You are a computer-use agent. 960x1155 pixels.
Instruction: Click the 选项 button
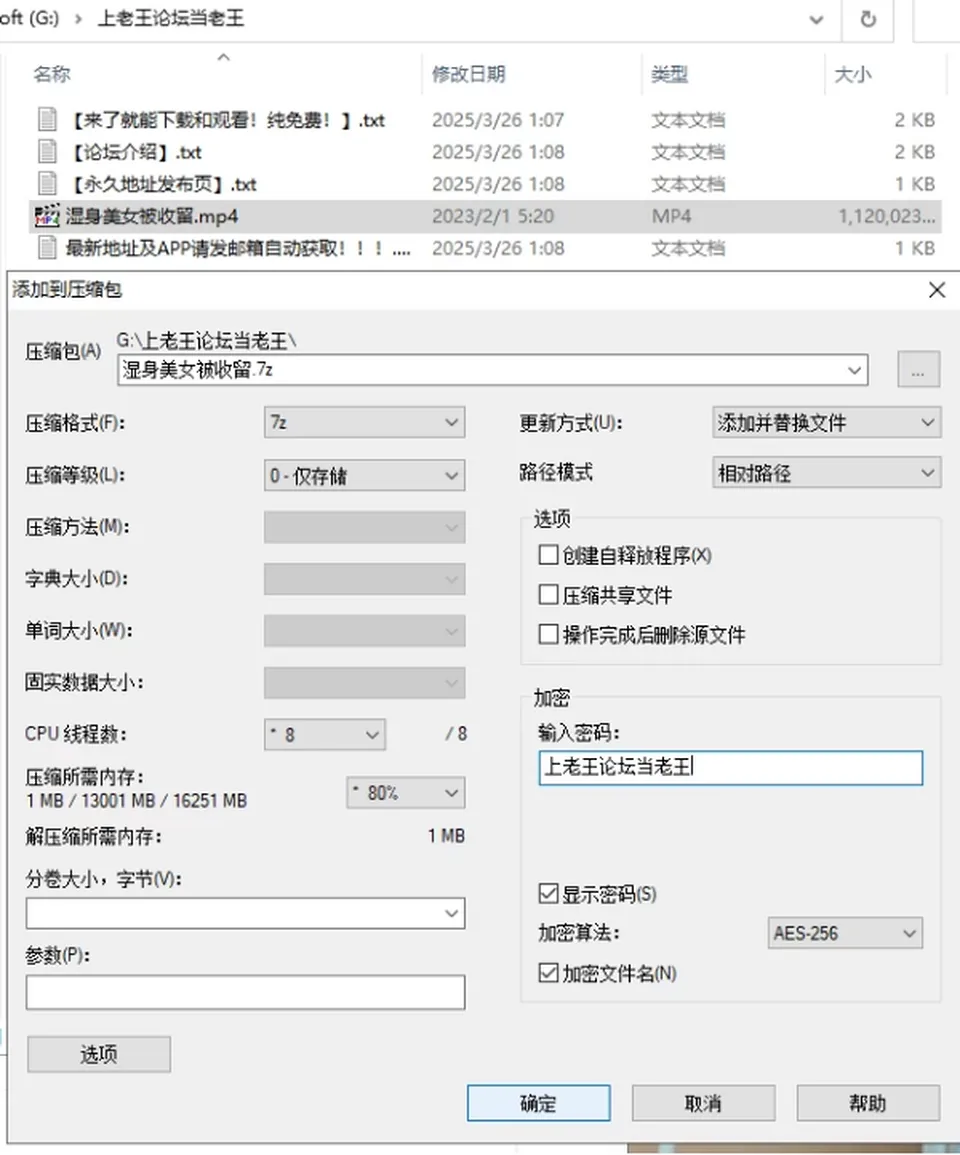pyautogui.click(x=99, y=1054)
